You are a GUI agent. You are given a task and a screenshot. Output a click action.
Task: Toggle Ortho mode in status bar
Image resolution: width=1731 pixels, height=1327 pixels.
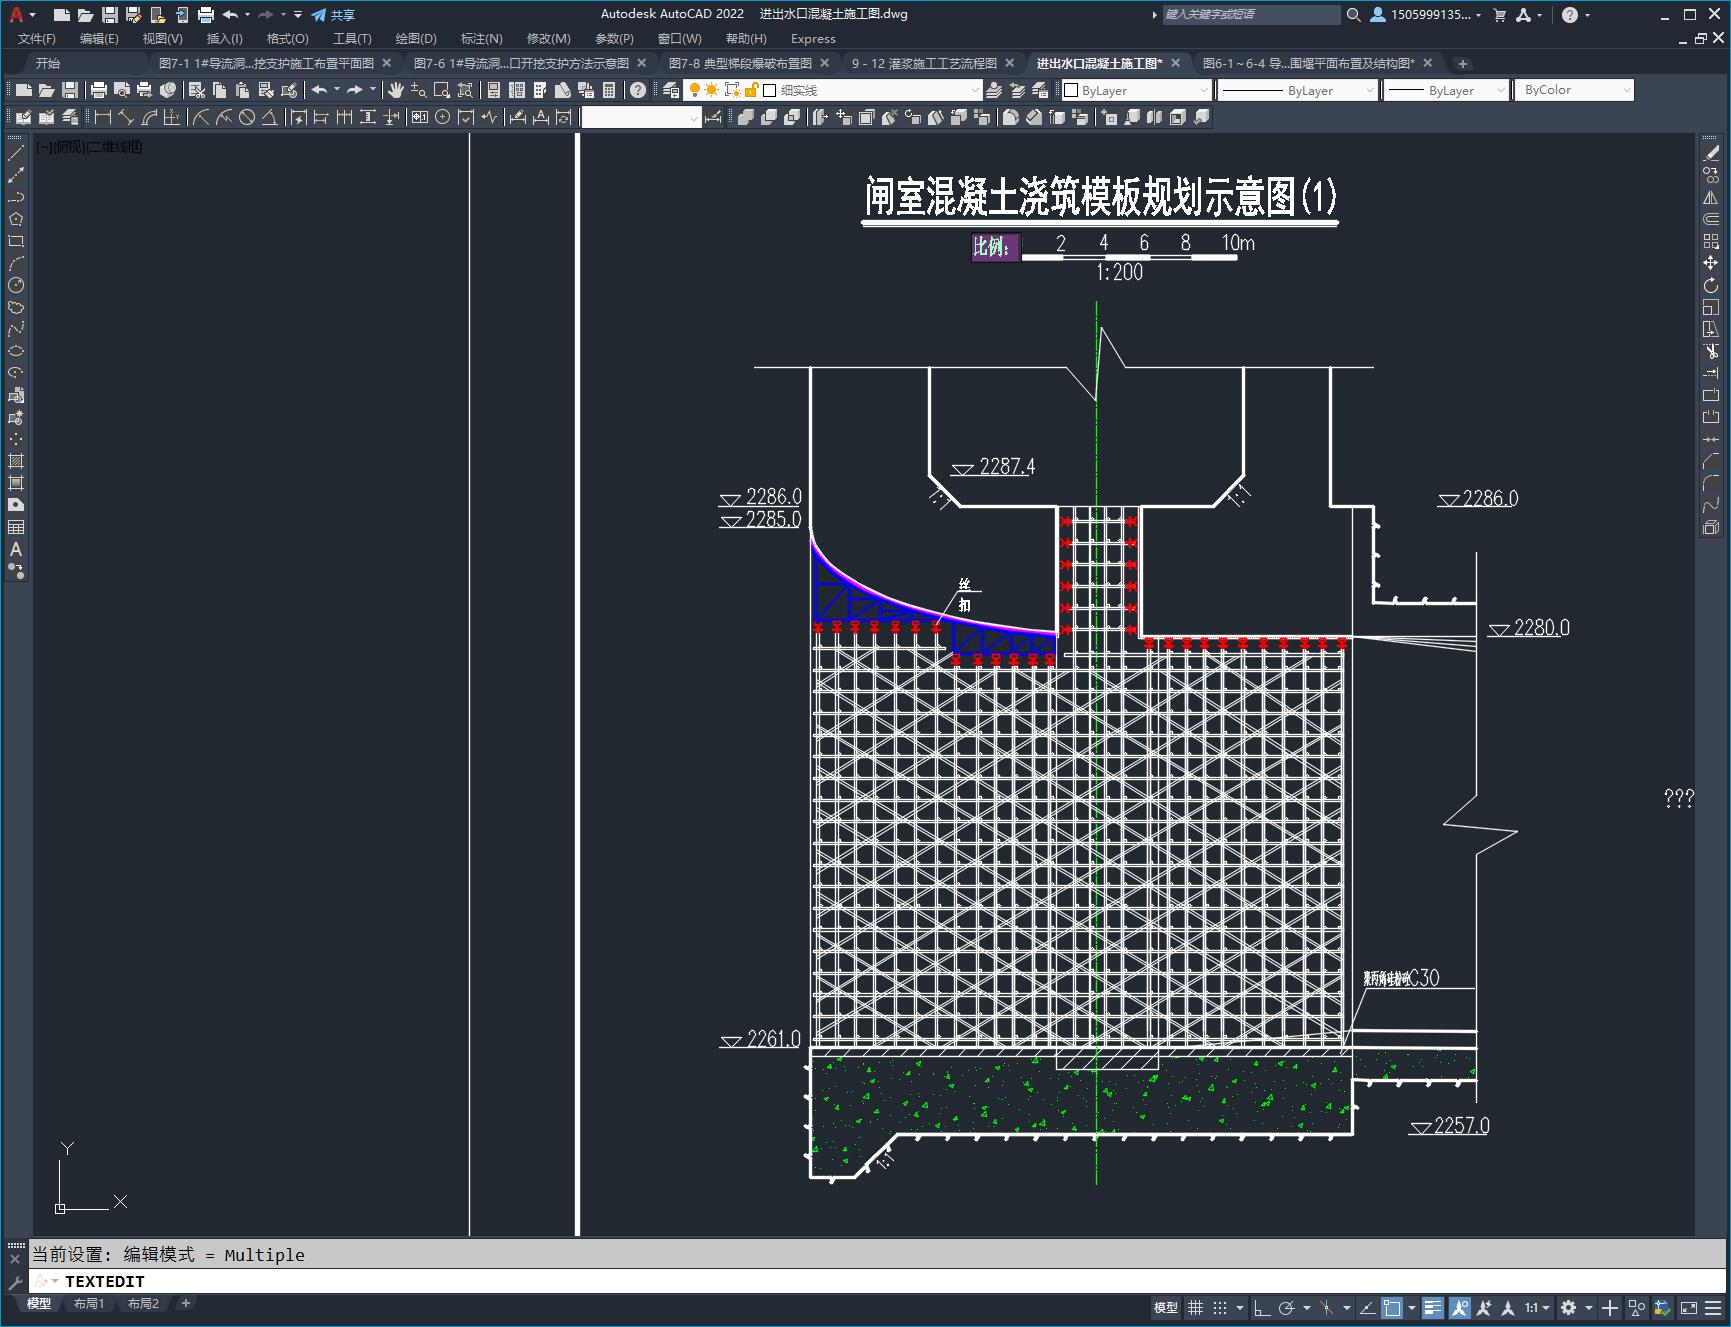point(1262,1307)
